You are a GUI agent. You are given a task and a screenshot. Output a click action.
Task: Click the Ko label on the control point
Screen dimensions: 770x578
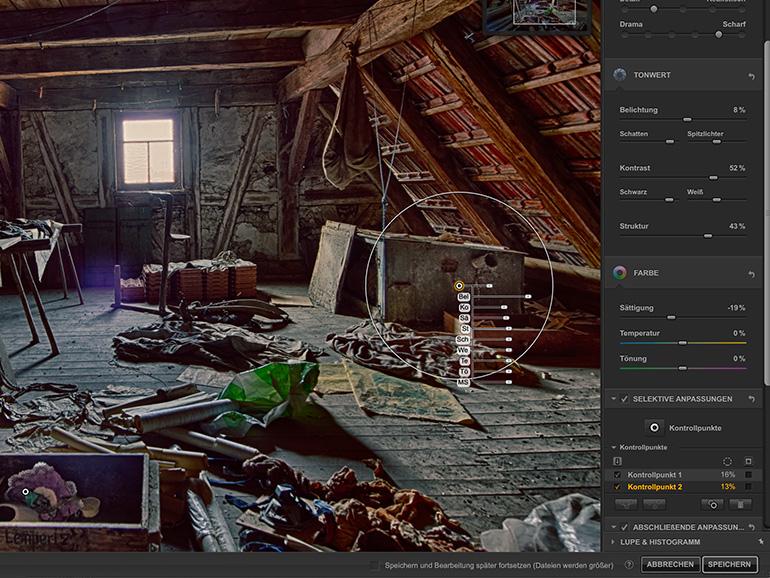pos(464,307)
